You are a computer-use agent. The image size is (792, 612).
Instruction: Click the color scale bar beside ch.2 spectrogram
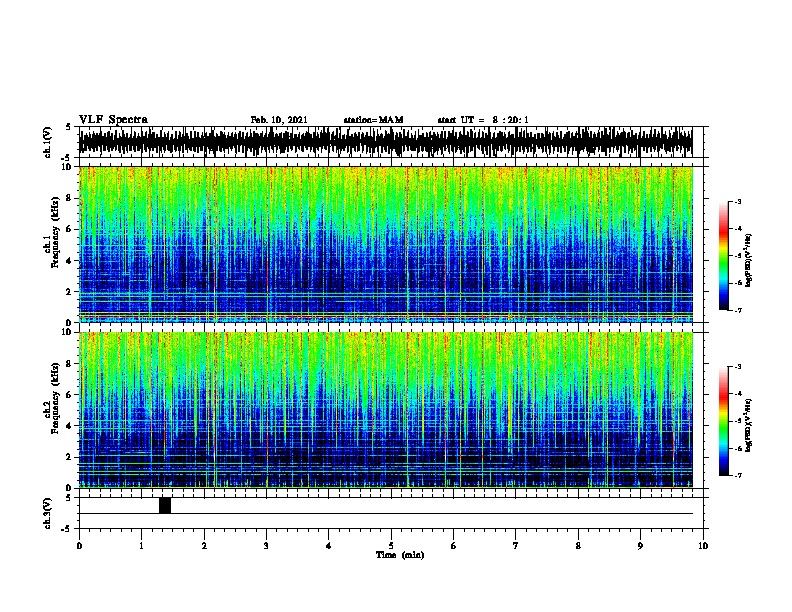(x=724, y=421)
